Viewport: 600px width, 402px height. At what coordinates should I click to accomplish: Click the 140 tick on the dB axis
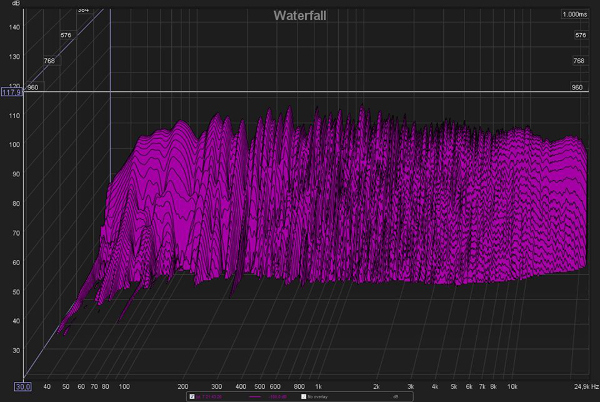click(16, 27)
